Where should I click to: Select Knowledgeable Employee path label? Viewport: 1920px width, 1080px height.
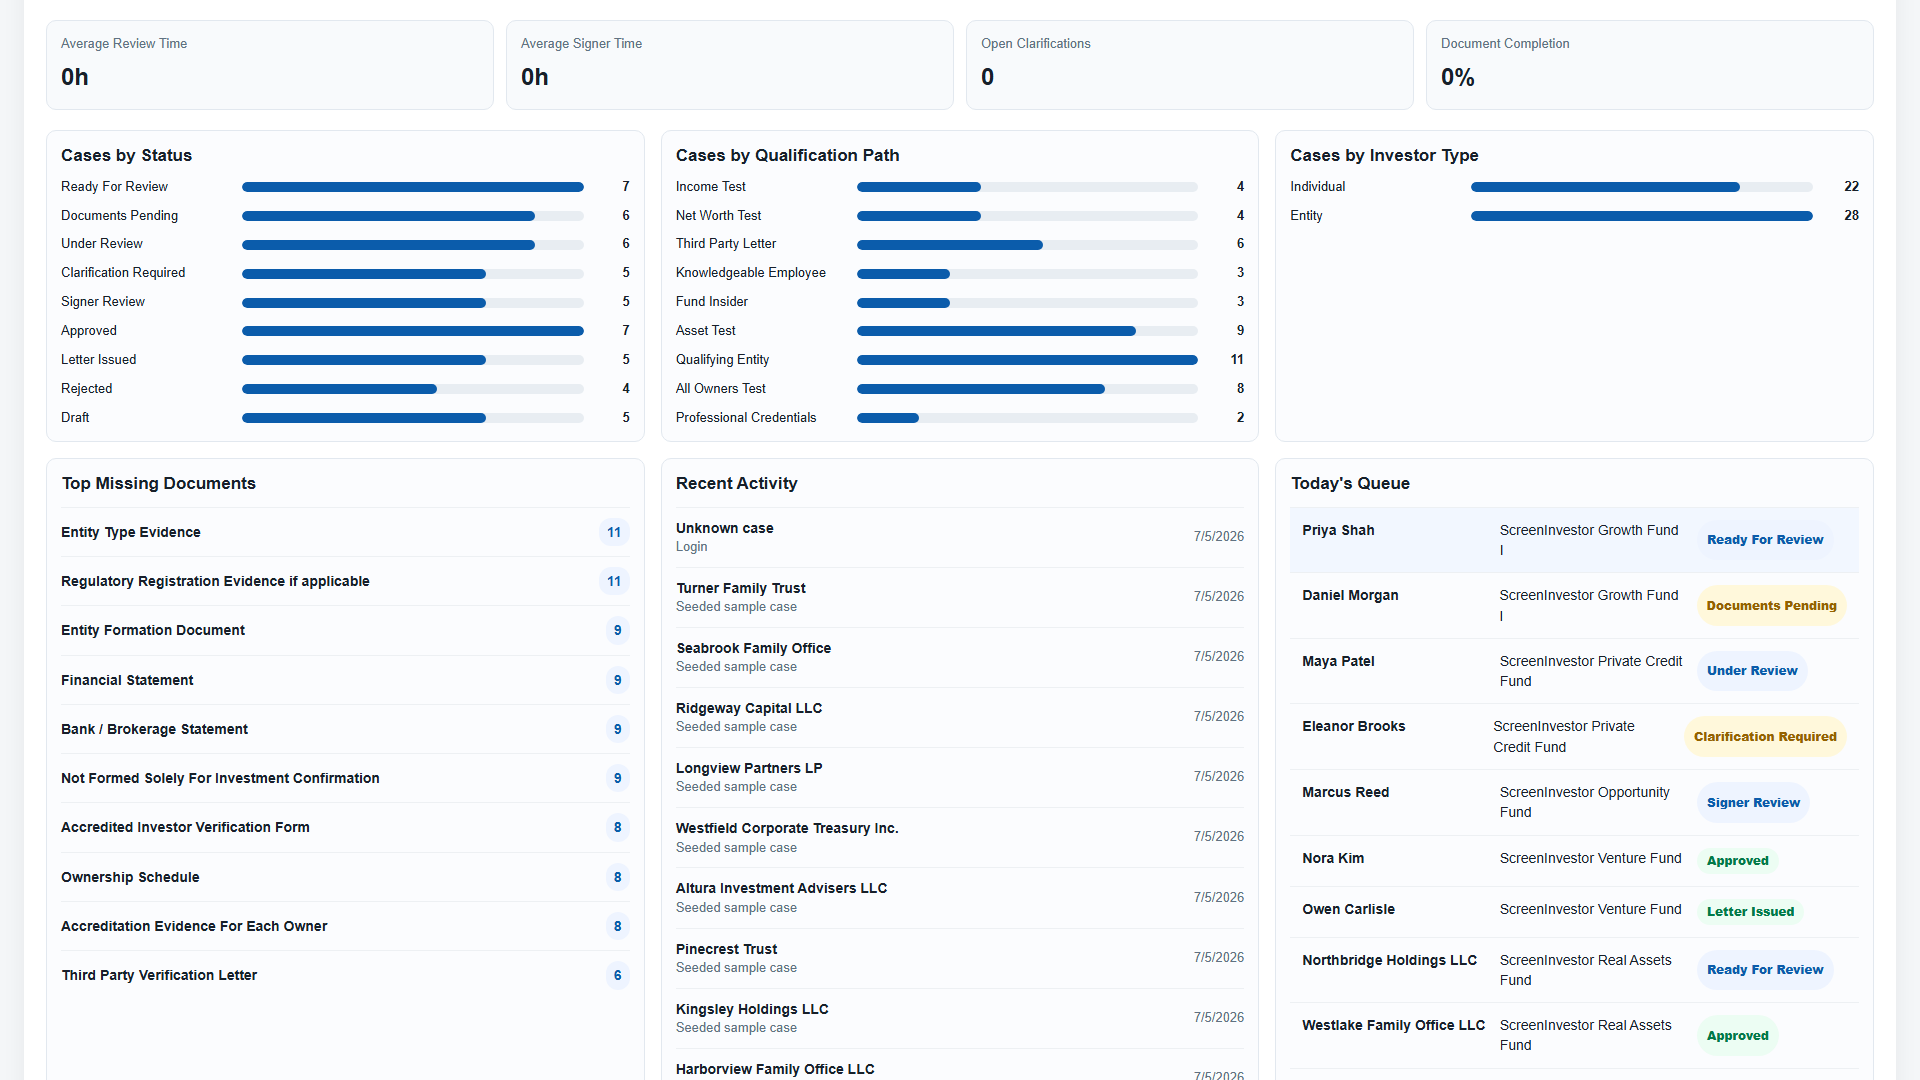click(750, 273)
